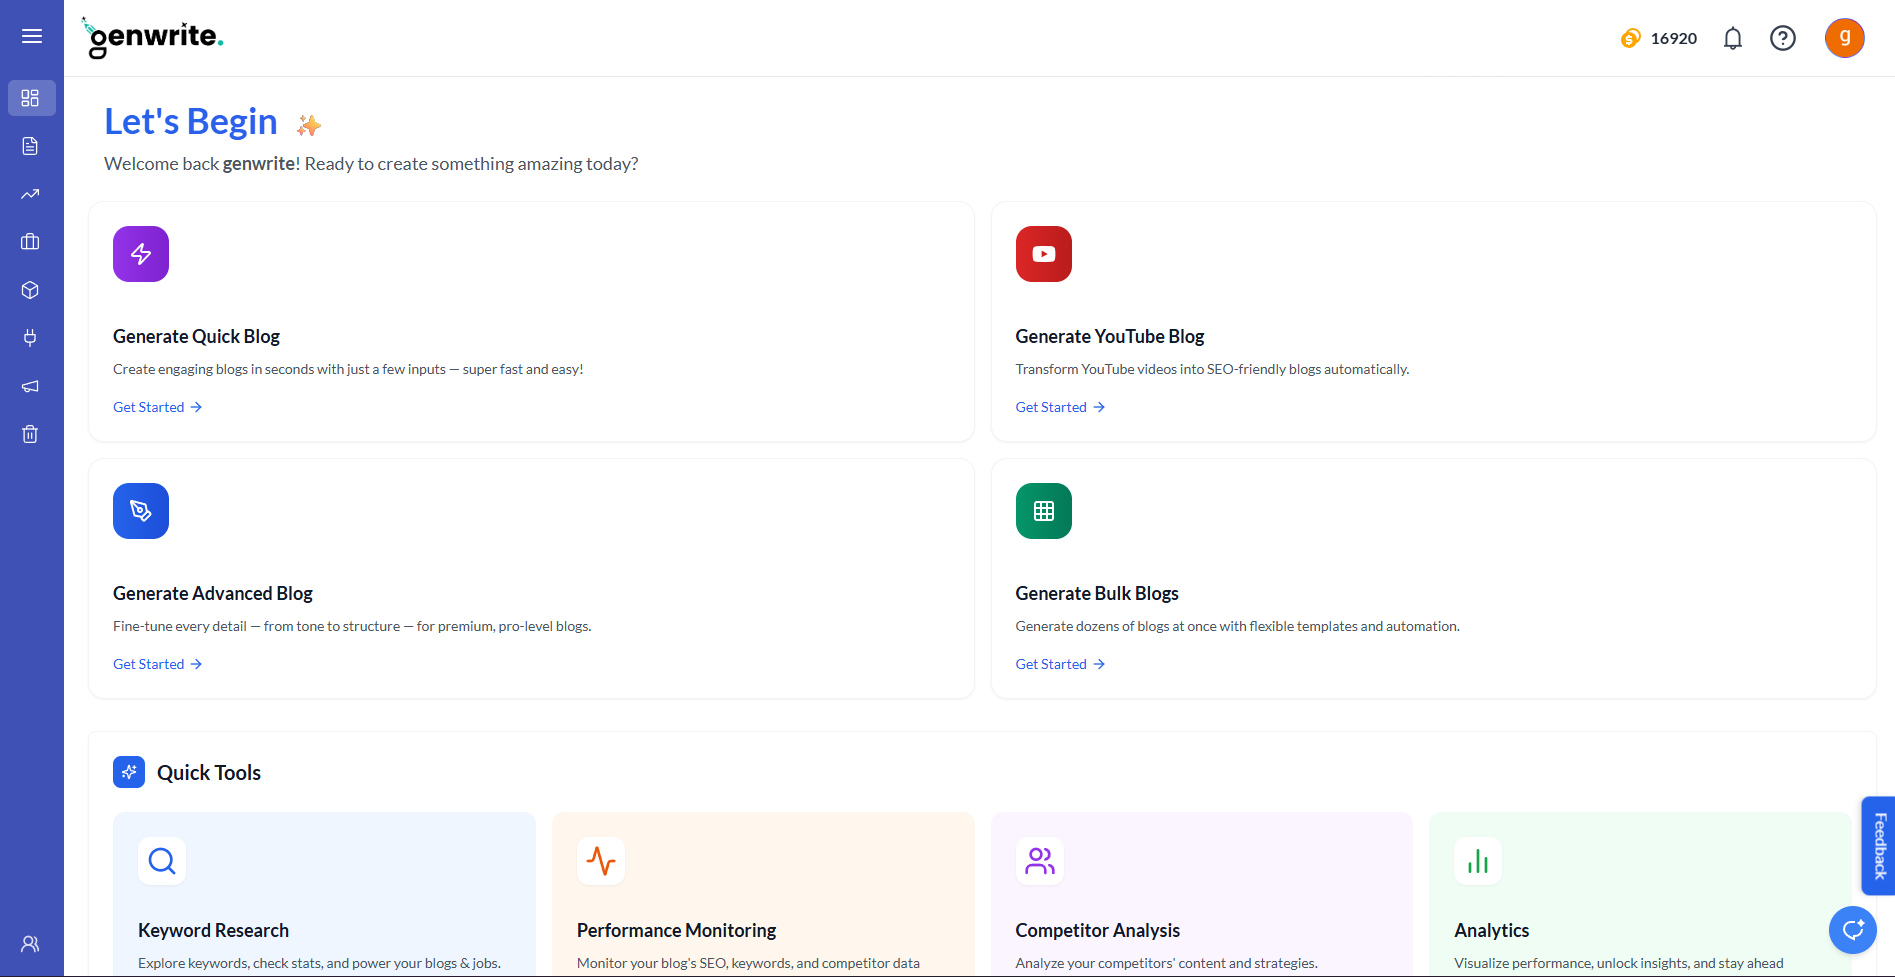Click Get Started under Generate YouTube Blog
Viewport: 1895px width, 977px height.
point(1060,407)
